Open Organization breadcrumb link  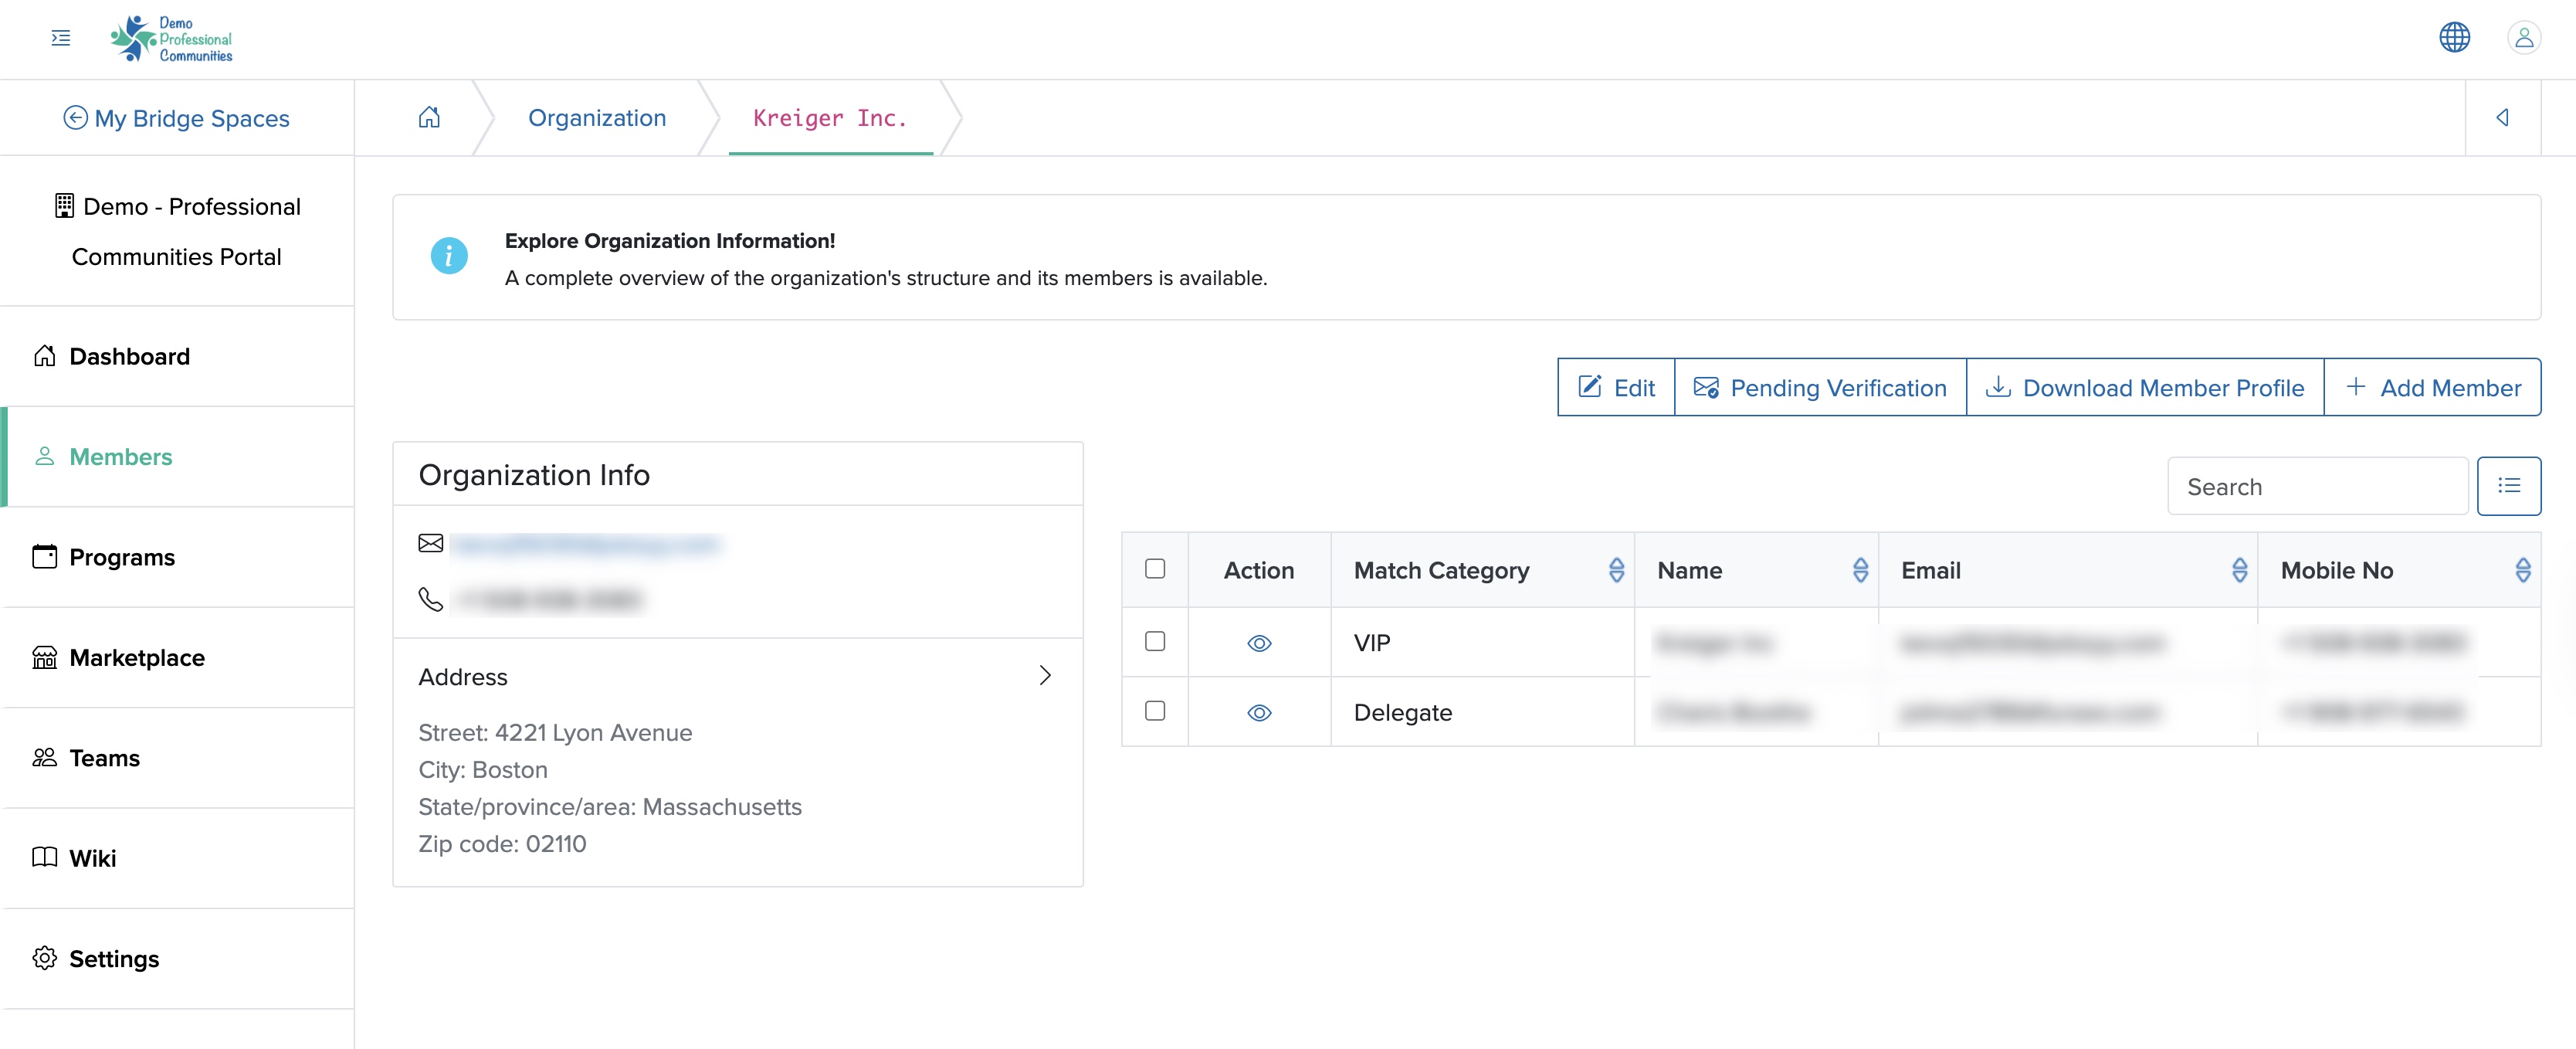click(597, 118)
